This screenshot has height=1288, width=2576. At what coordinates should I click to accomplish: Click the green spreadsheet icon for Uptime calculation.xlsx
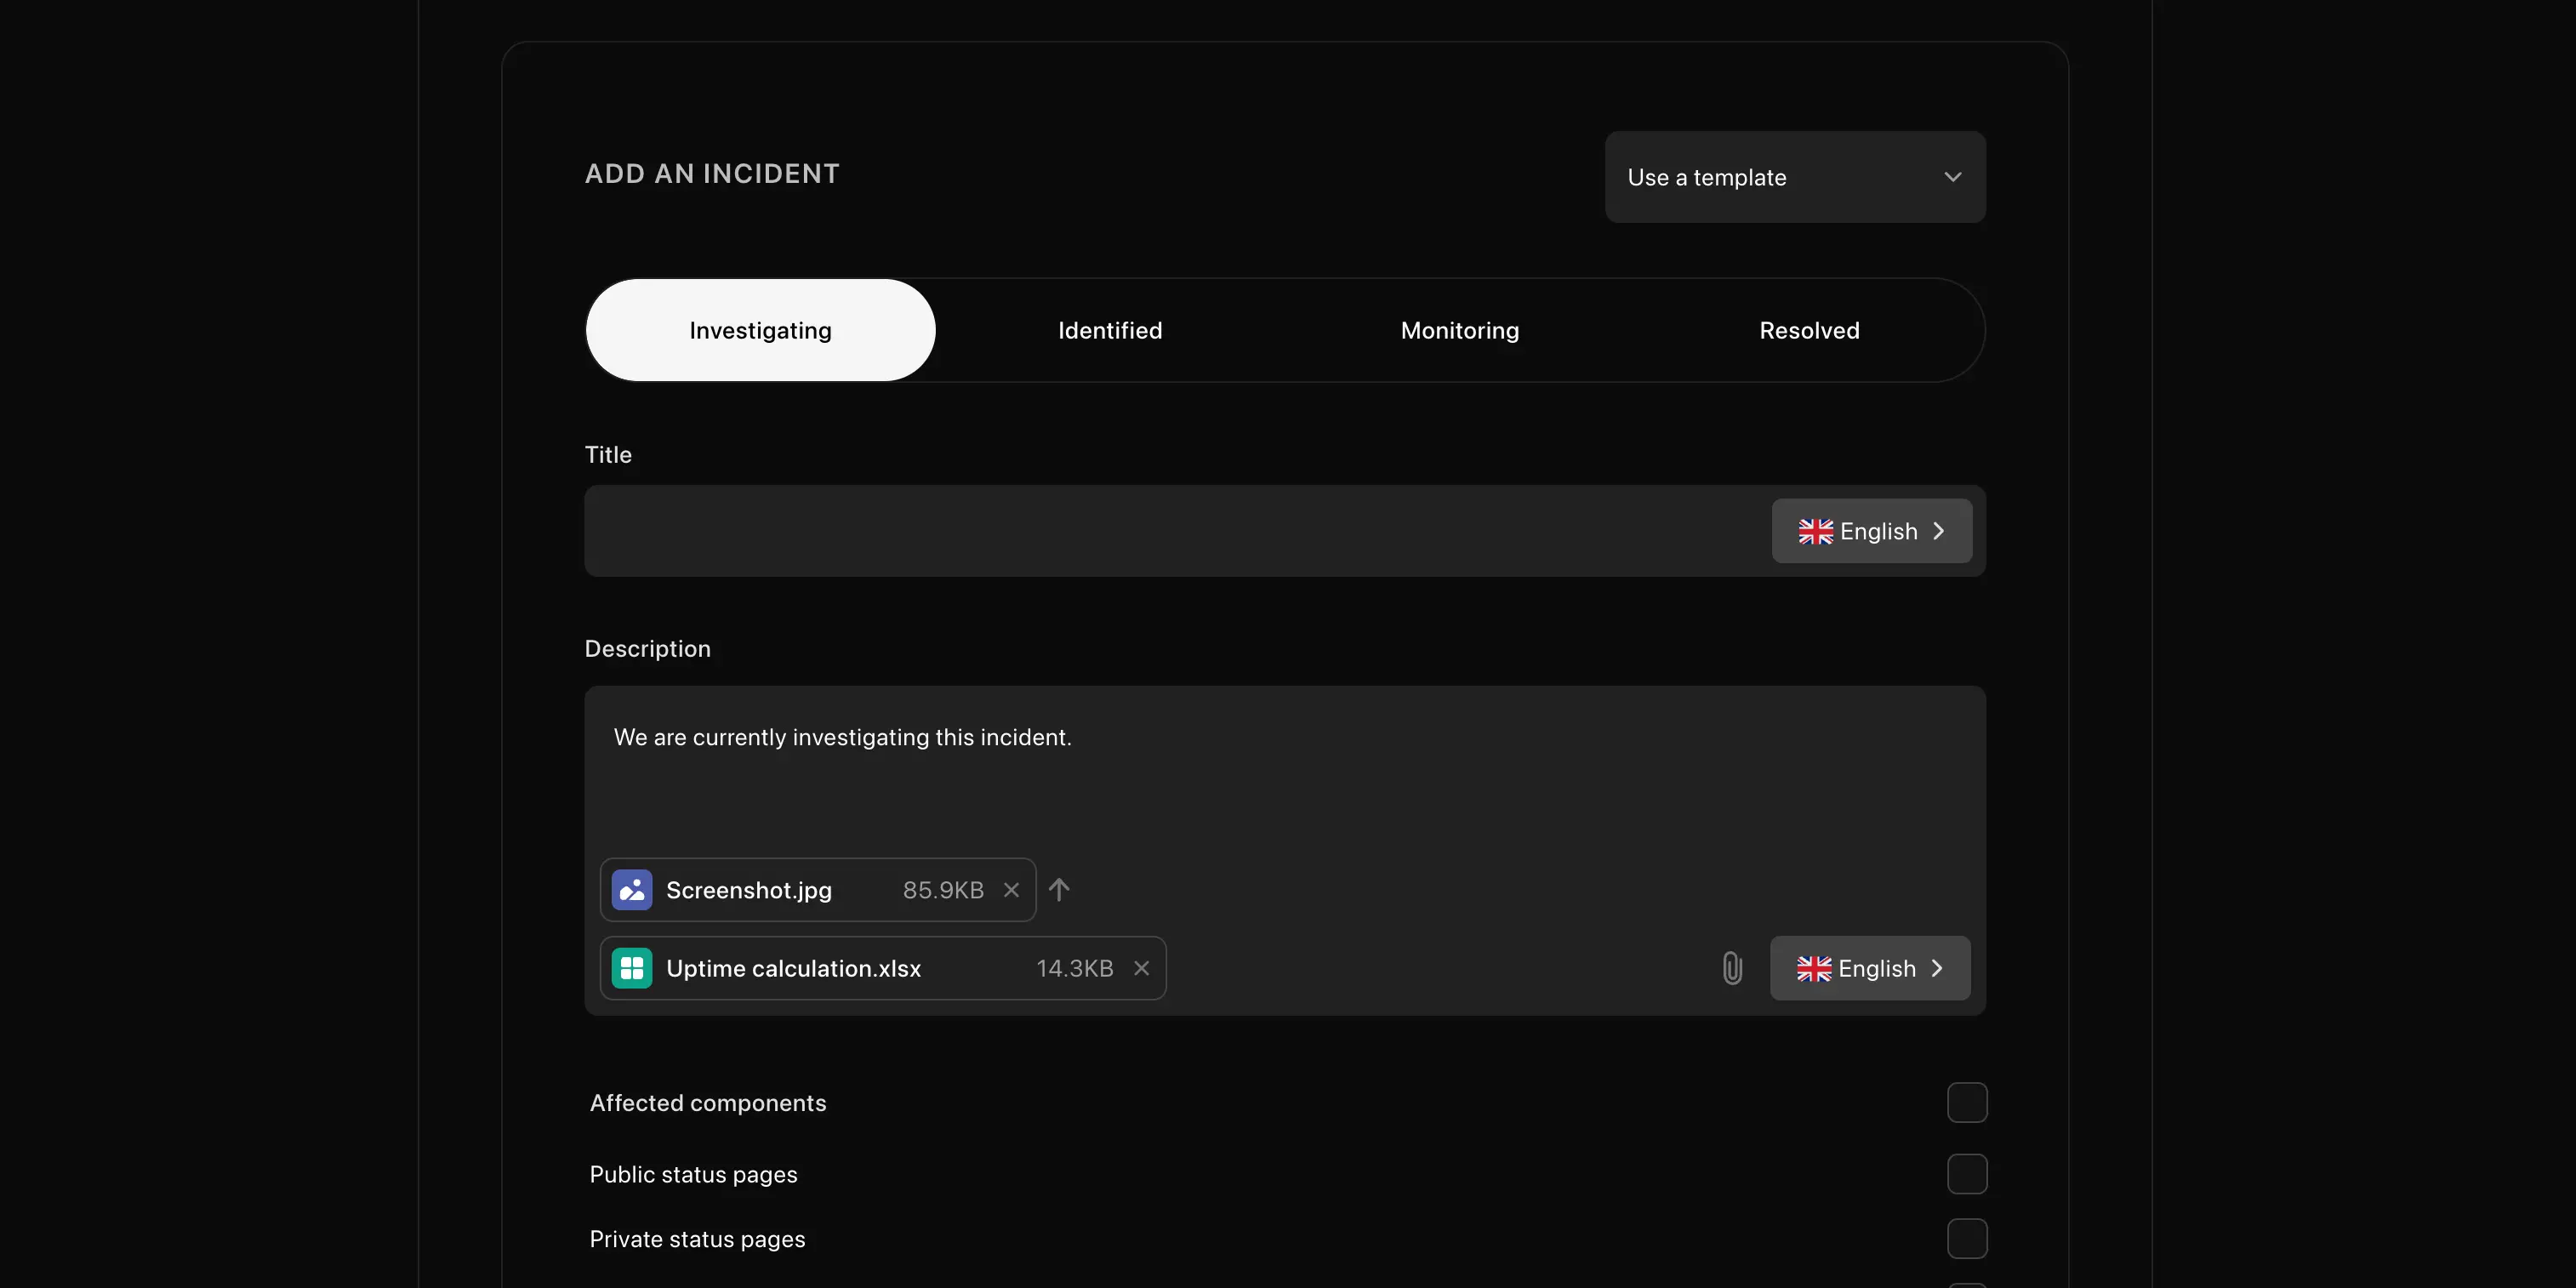(631, 967)
